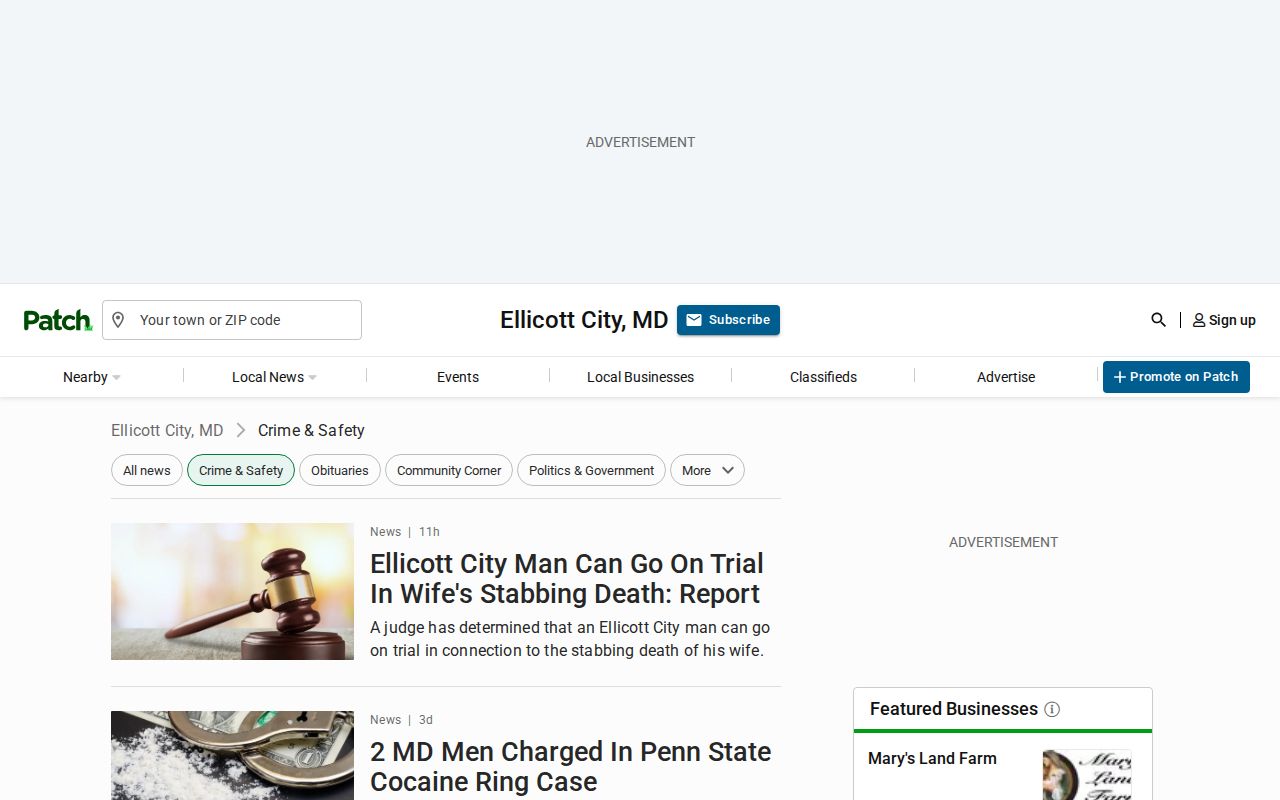Open Local Businesses menu item

click(640, 377)
